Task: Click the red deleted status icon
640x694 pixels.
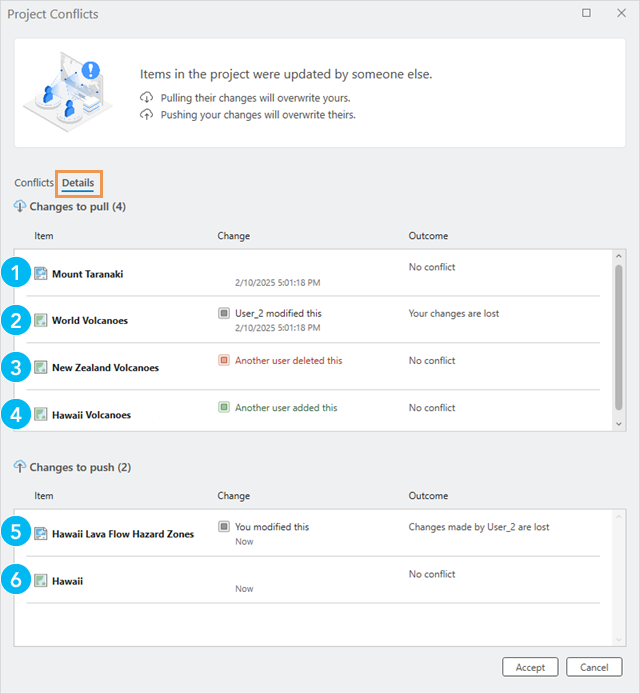Action: coord(224,360)
